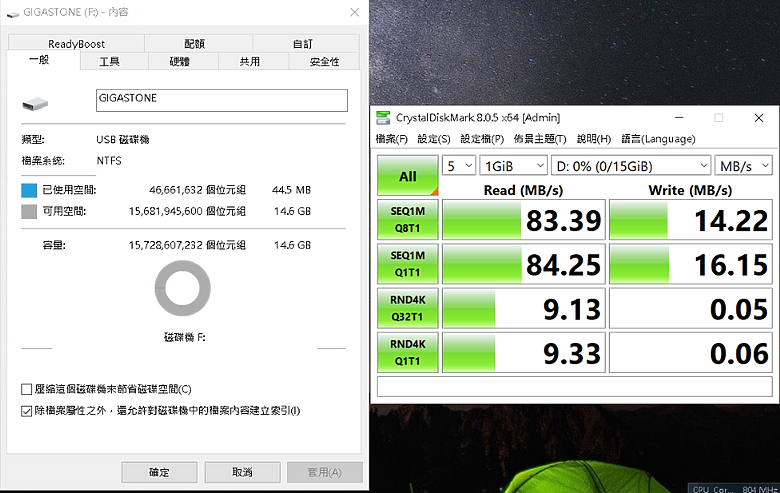Click the 84.25 SEQ1M Q1T1 read result
This screenshot has width=780, height=493.
click(524, 264)
